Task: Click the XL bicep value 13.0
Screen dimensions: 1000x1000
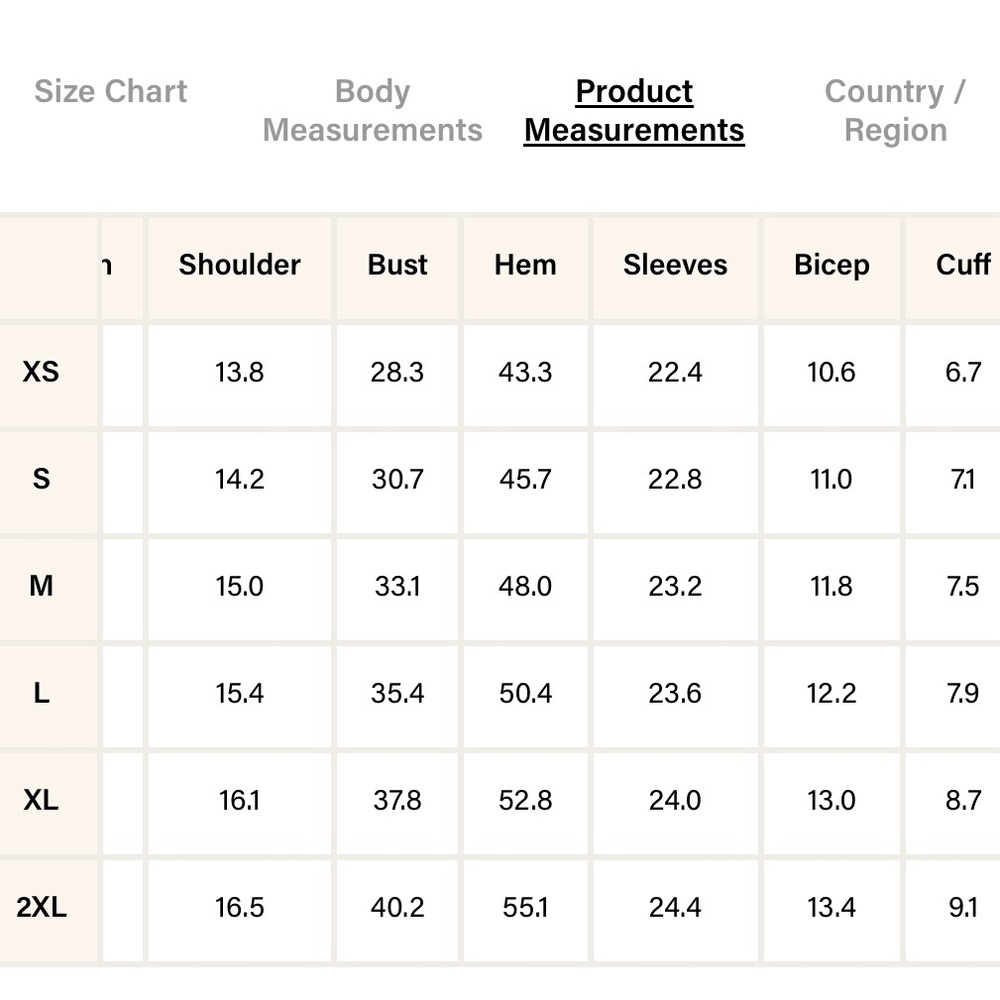Action: click(x=832, y=800)
